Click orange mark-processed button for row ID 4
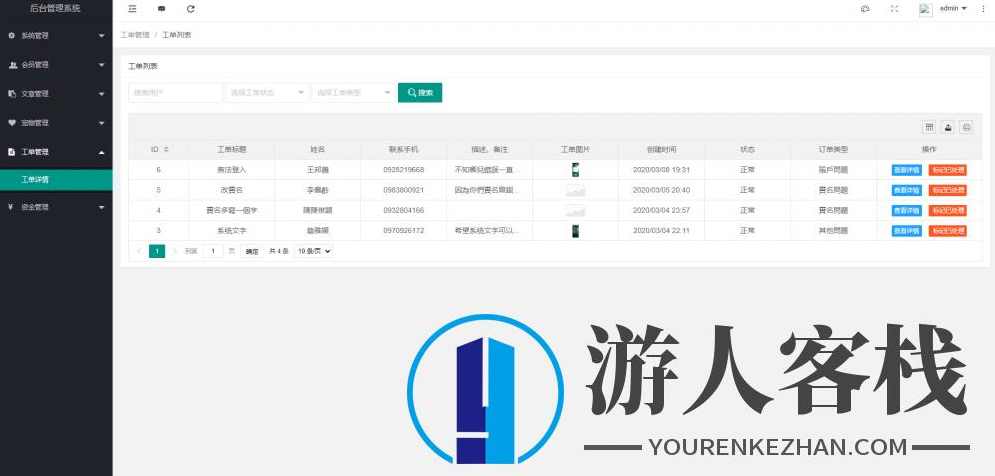Screen dimensions: 995x476 pos(947,211)
